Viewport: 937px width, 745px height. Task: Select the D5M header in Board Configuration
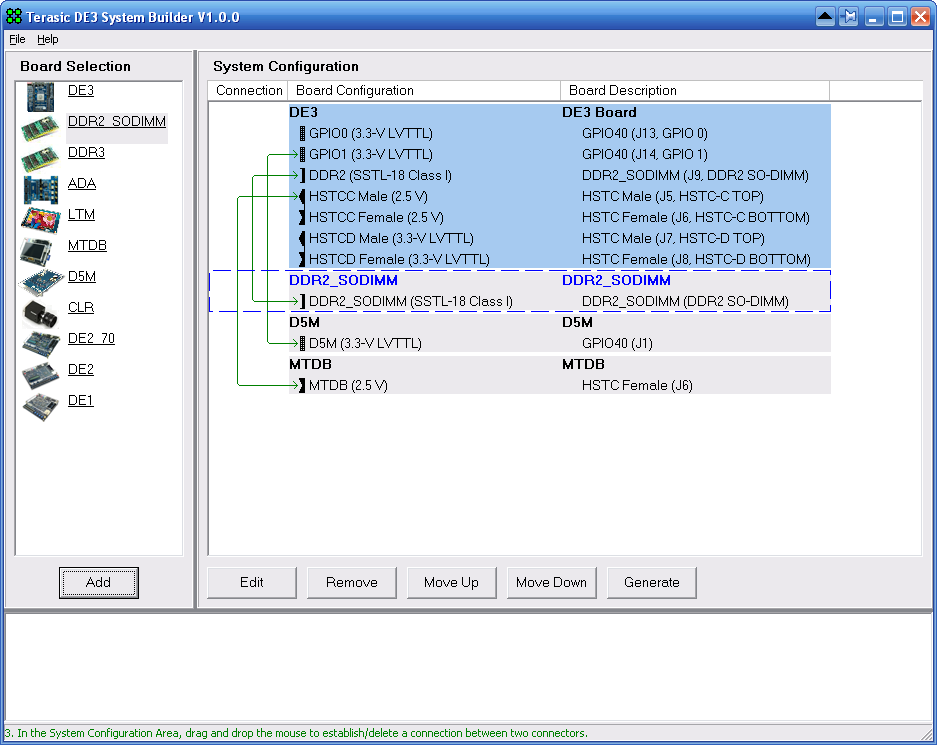(x=305, y=322)
